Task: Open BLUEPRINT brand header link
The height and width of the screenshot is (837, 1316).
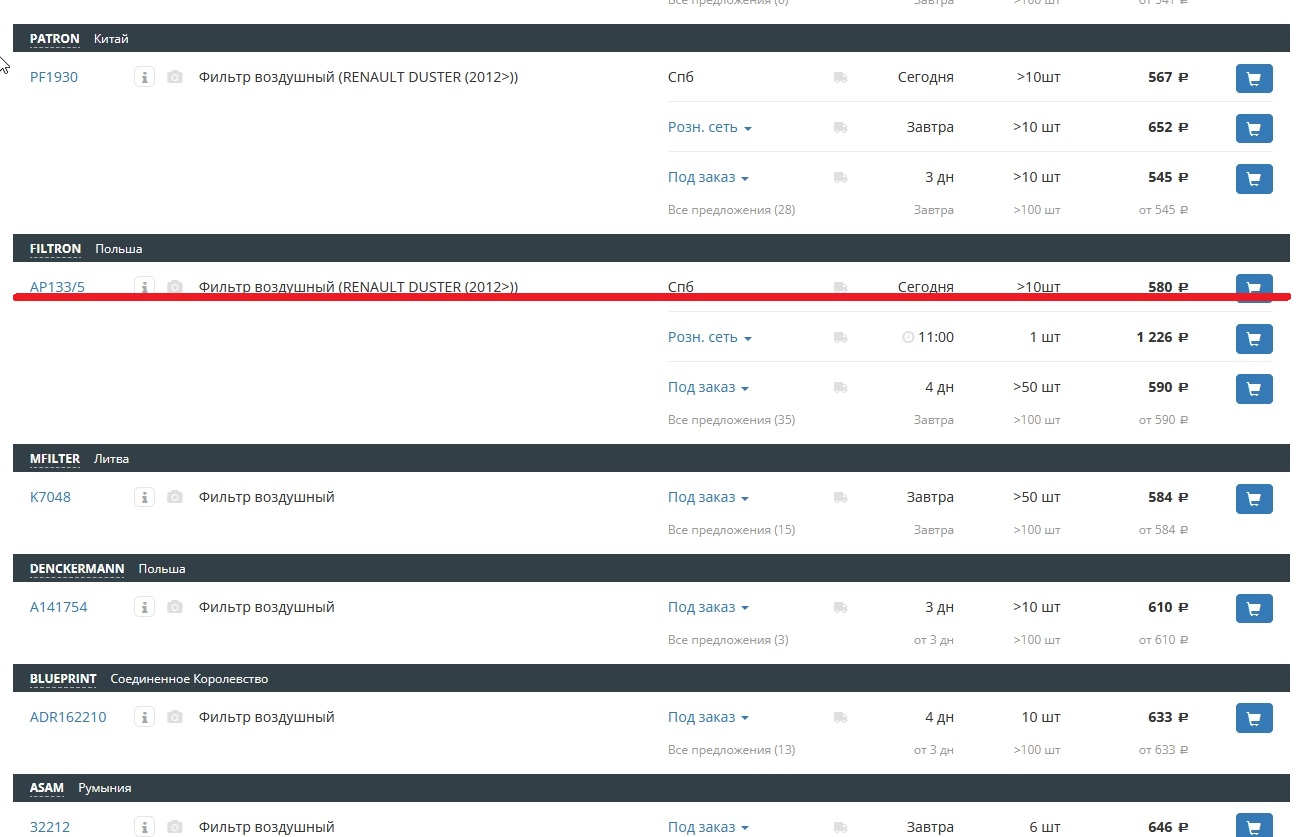Action: (63, 679)
